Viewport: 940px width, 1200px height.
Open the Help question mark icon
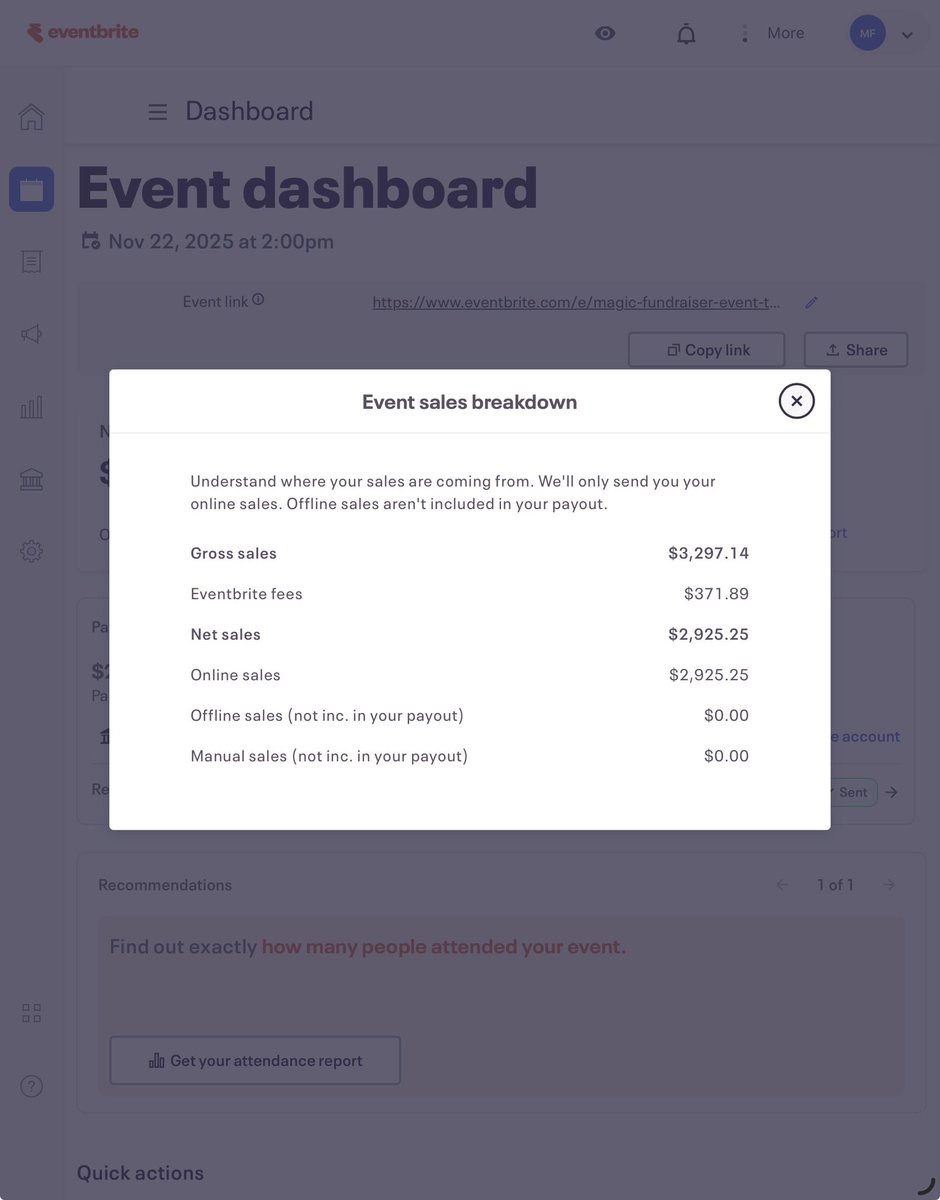(32, 1086)
